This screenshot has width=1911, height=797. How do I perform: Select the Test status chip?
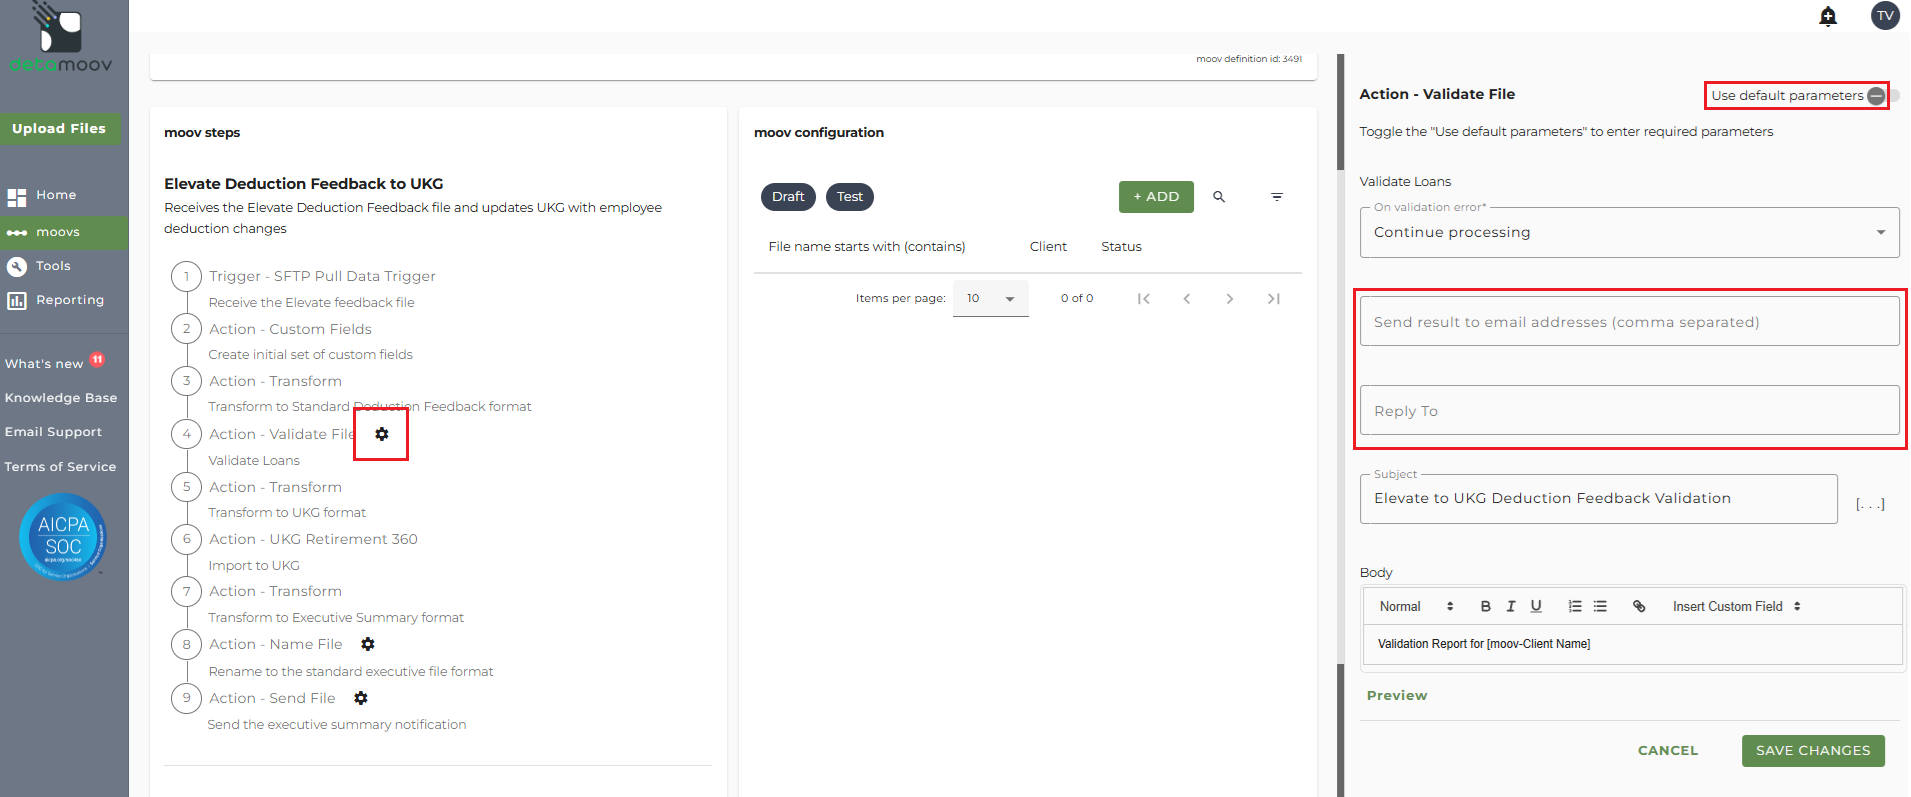coord(850,197)
